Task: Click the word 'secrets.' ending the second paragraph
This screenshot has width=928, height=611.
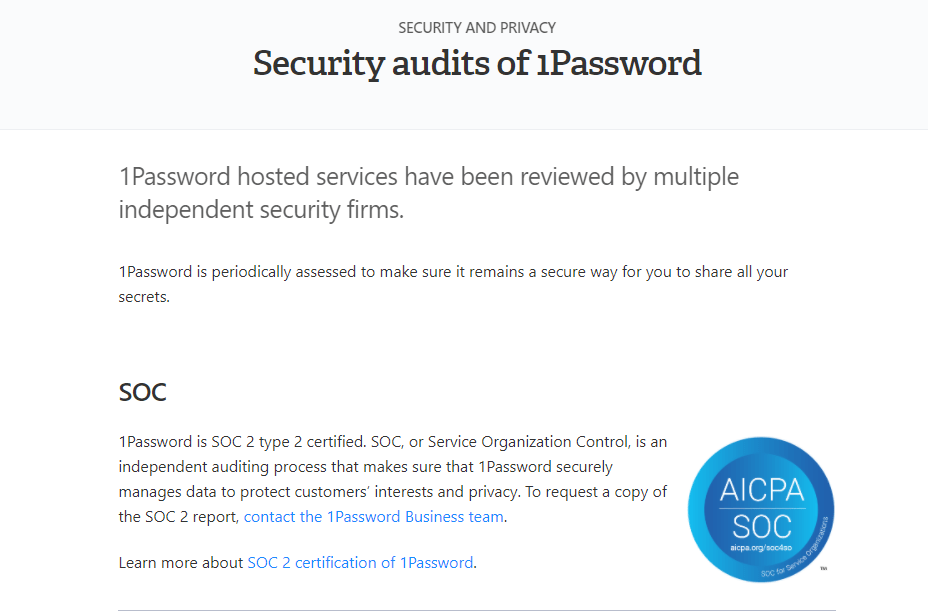Action: click(144, 297)
